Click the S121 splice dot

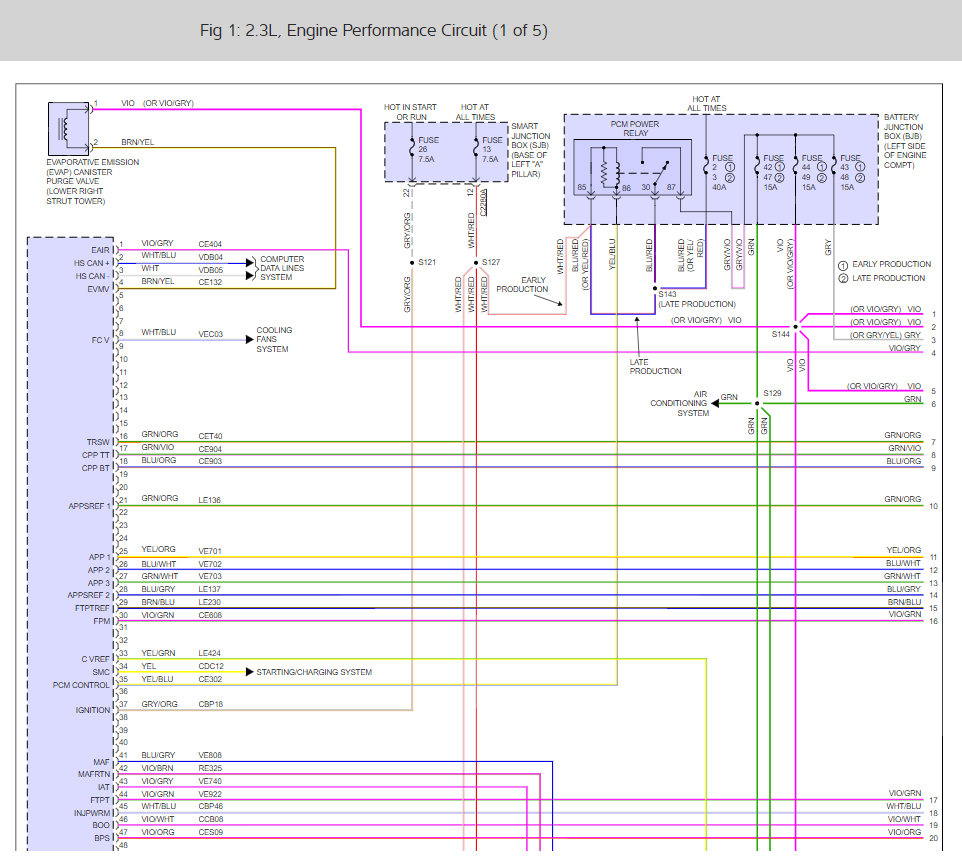point(412,263)
